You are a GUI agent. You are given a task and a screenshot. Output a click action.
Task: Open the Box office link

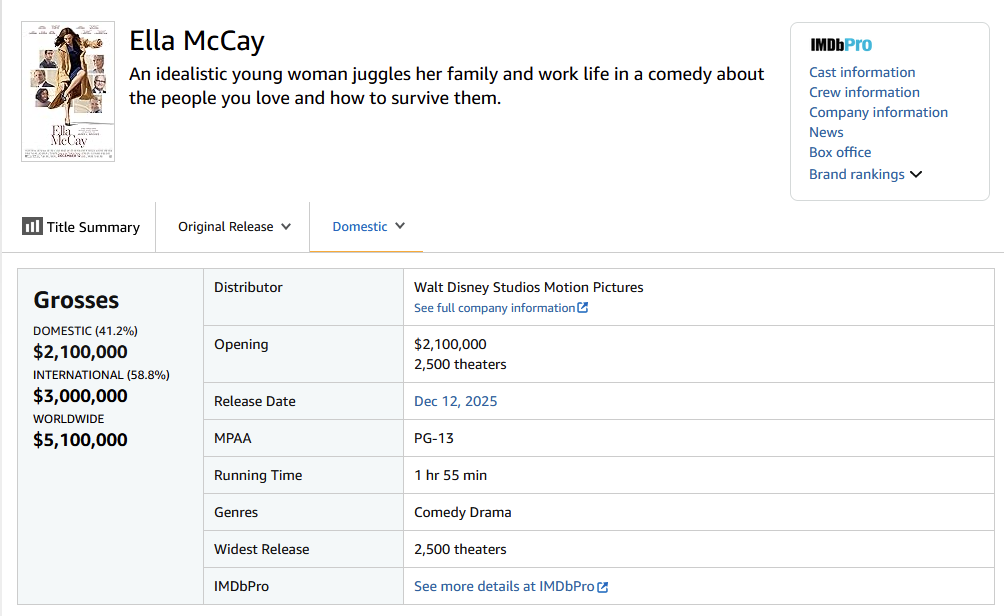[840, 152]
